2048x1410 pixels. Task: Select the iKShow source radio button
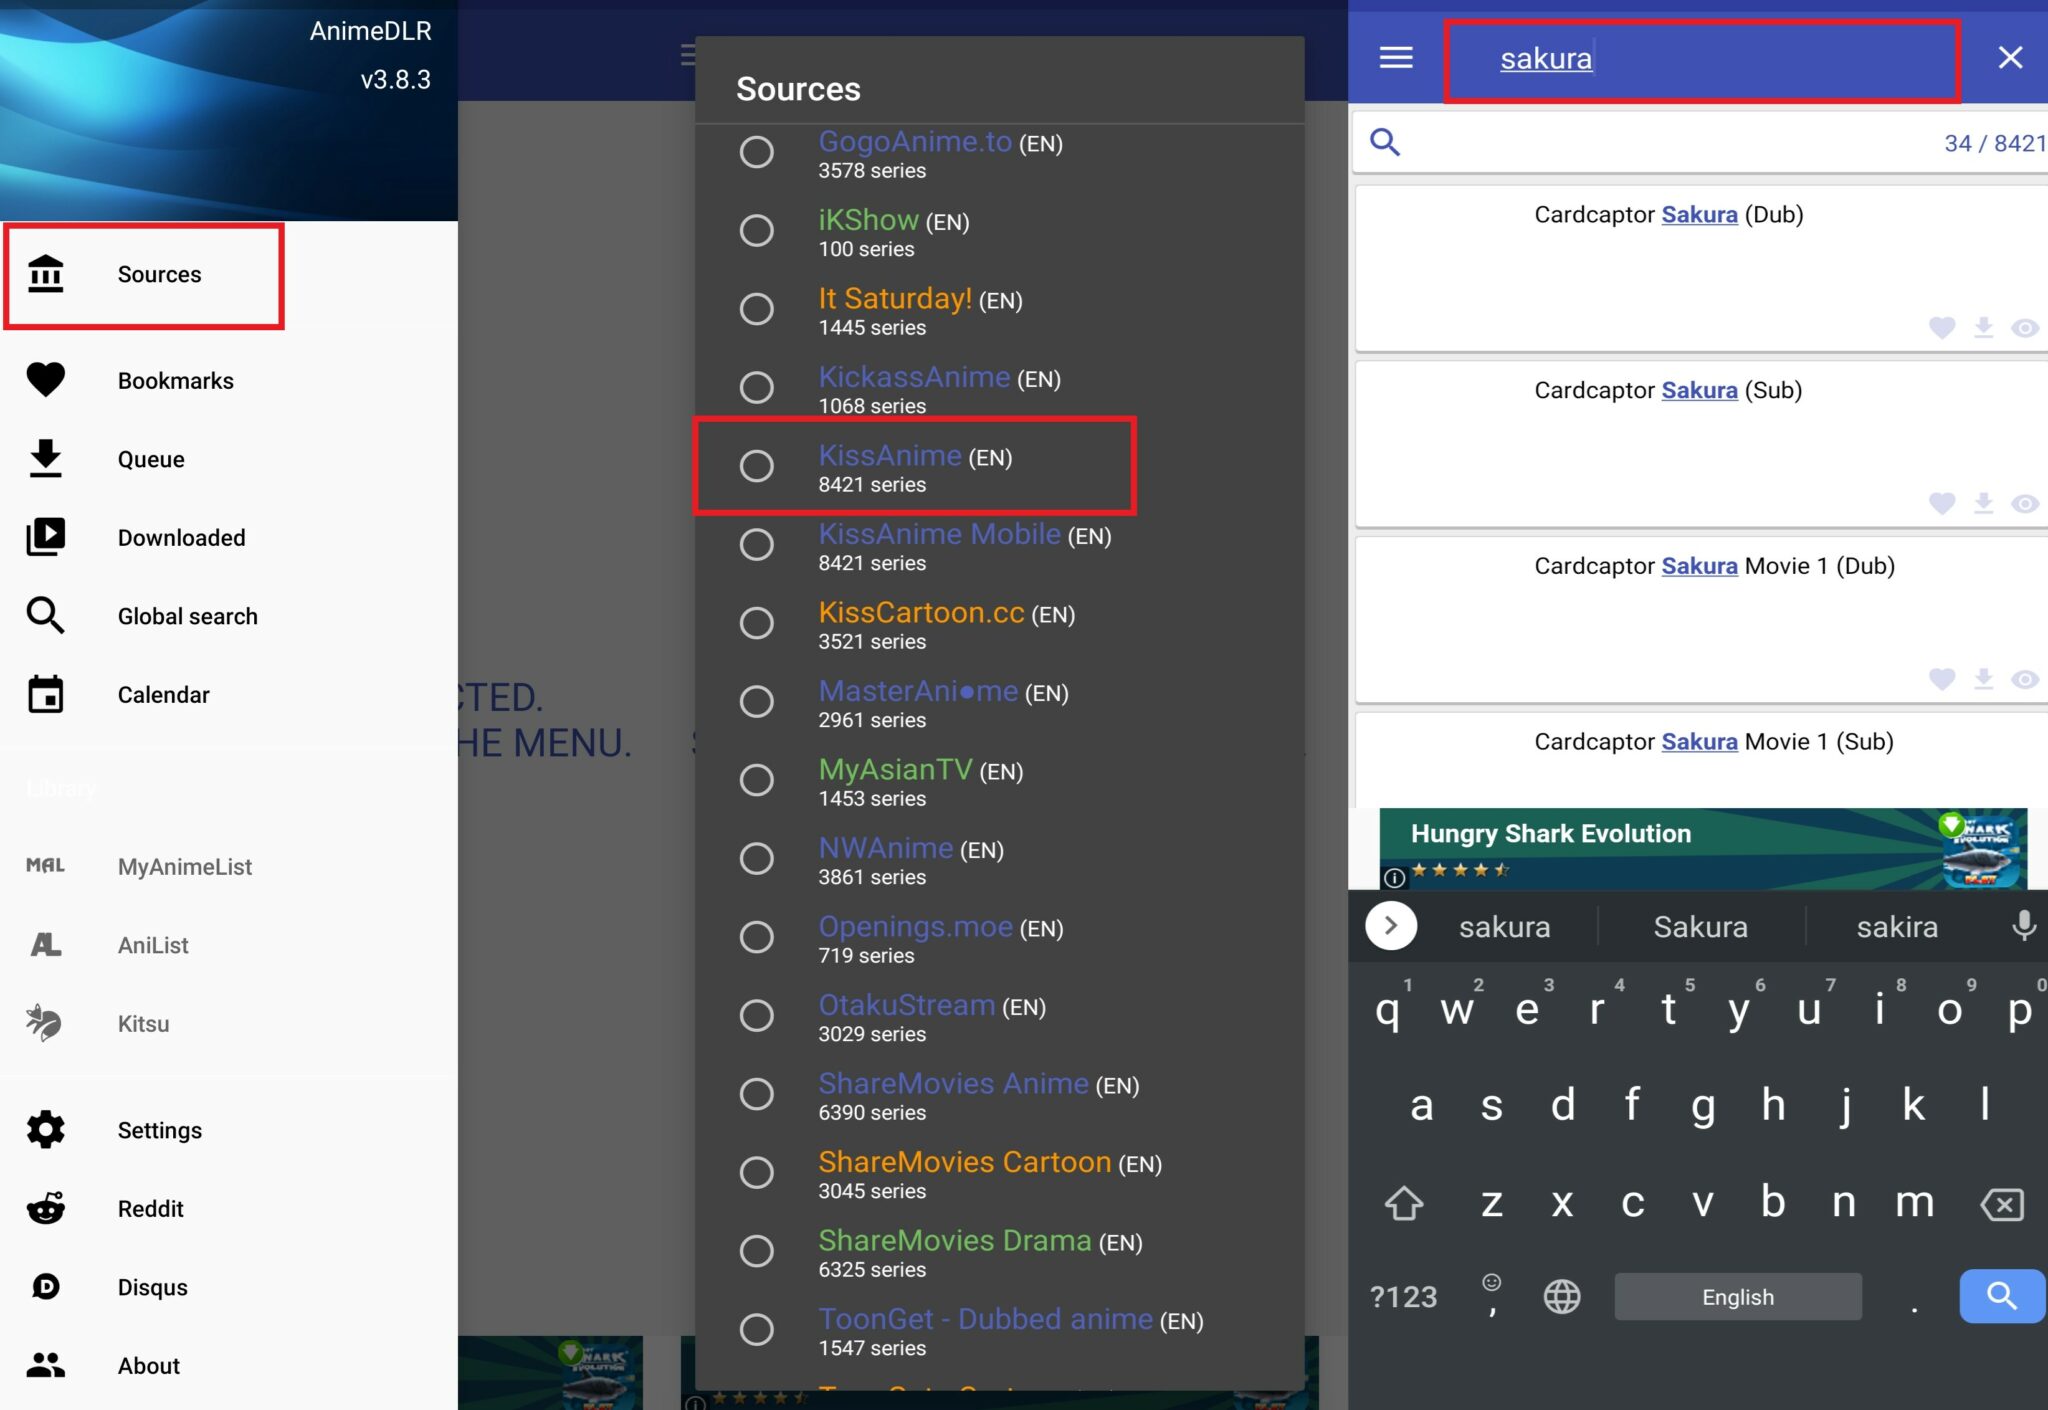coord(757,230)
